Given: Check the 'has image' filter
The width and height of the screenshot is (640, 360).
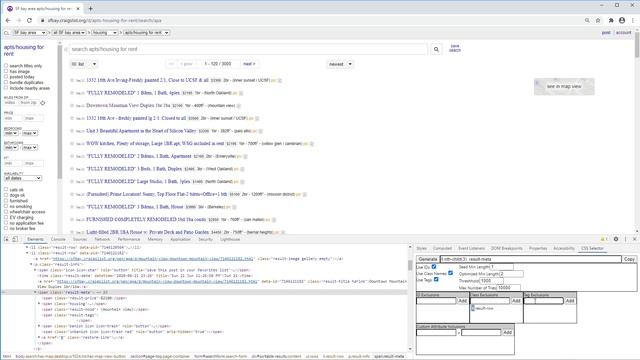Looking at the screenshot, I should click(6, 71).
